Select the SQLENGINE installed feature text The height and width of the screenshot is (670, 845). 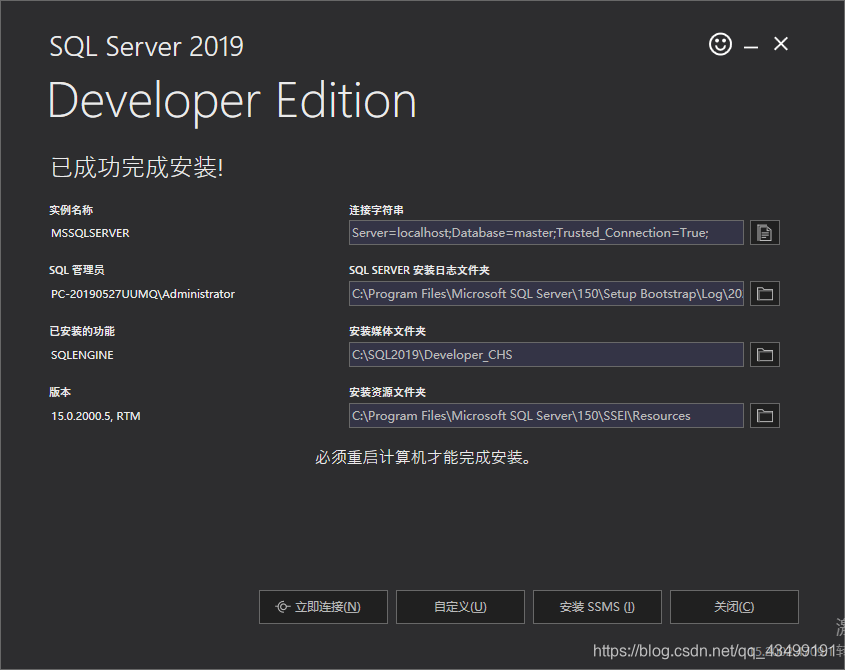(82, 355)
